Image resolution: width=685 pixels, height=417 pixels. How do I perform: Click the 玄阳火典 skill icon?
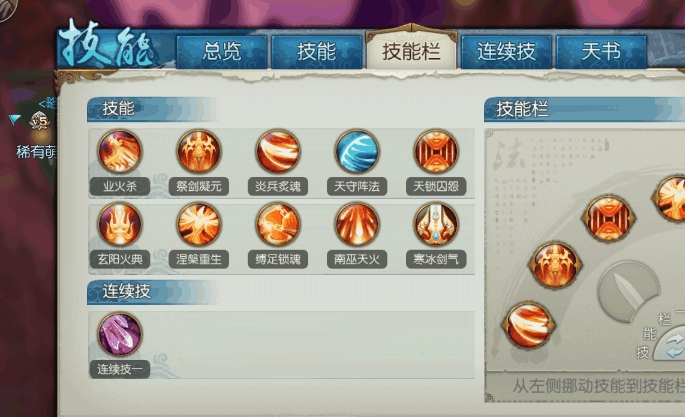(x=120, y=224)
